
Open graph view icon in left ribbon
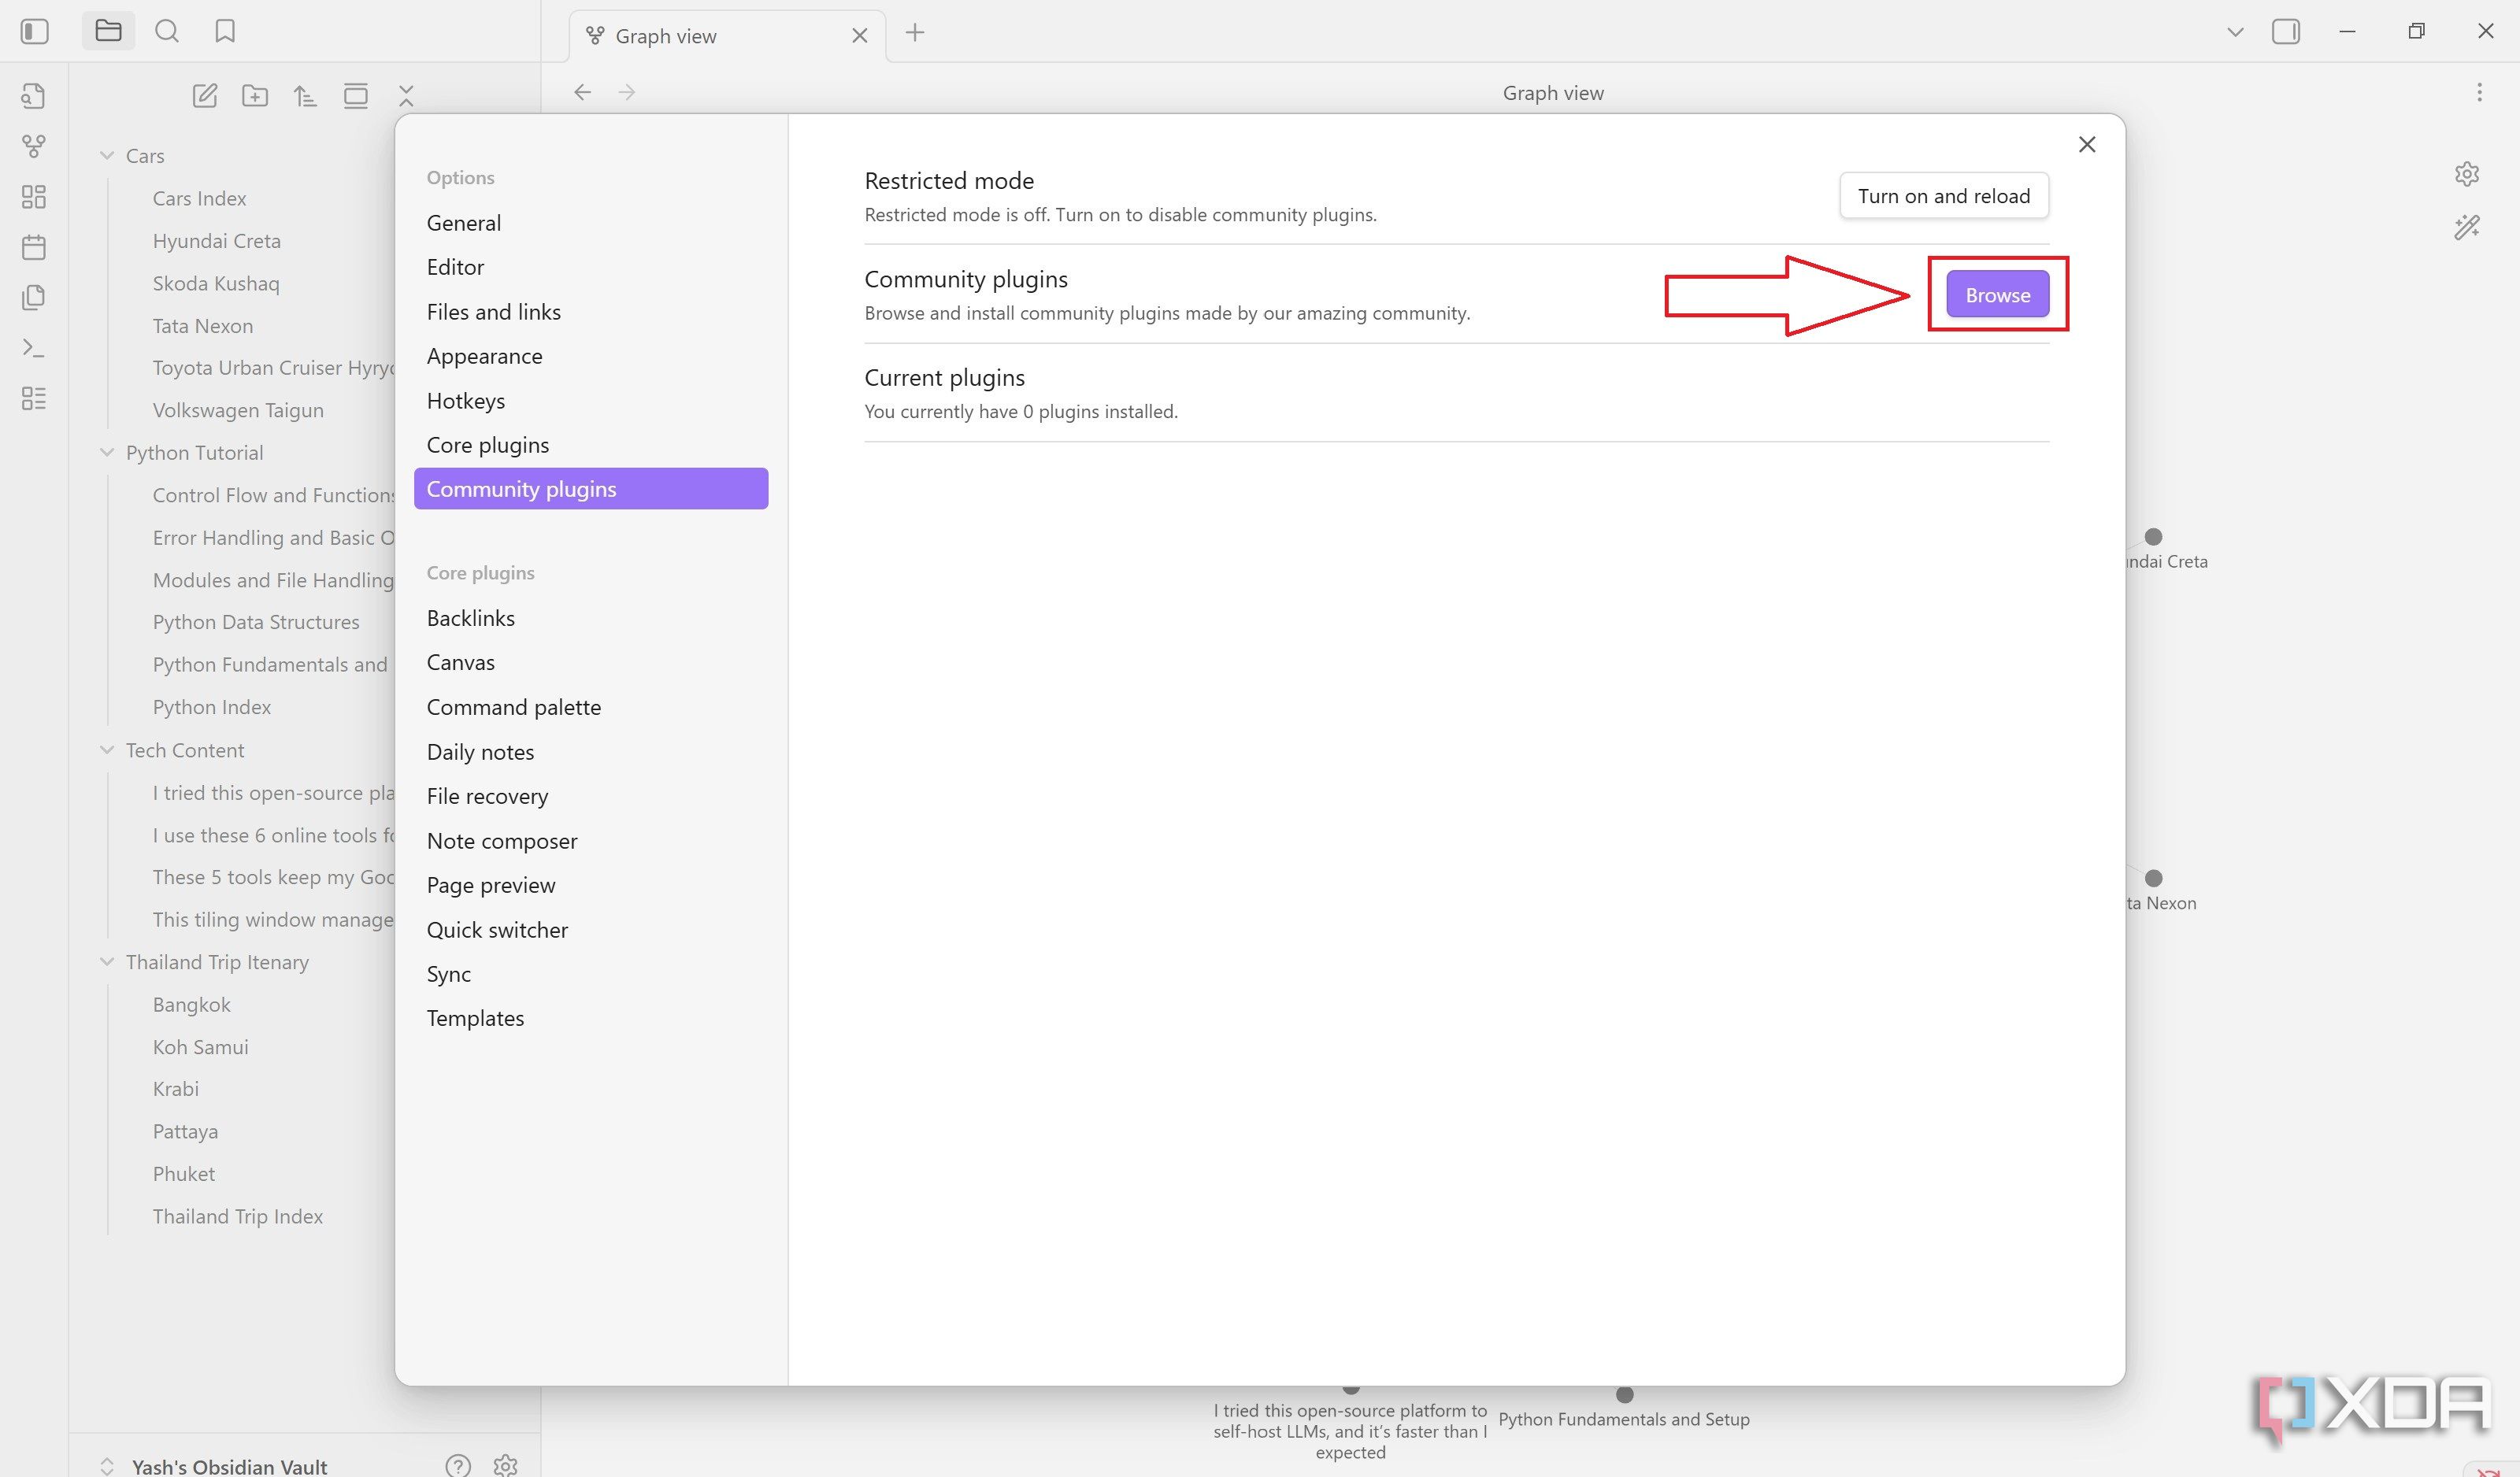pyautogui.click(x=34, y=146)
